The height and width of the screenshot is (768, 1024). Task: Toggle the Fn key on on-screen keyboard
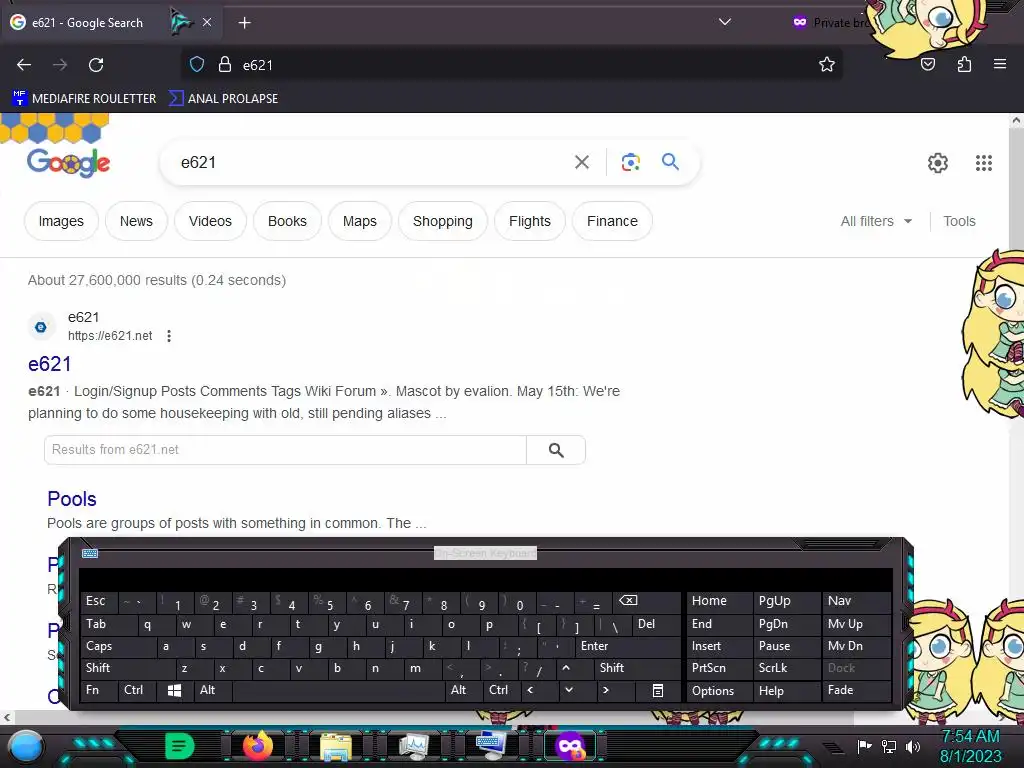(x=99, y=690)
